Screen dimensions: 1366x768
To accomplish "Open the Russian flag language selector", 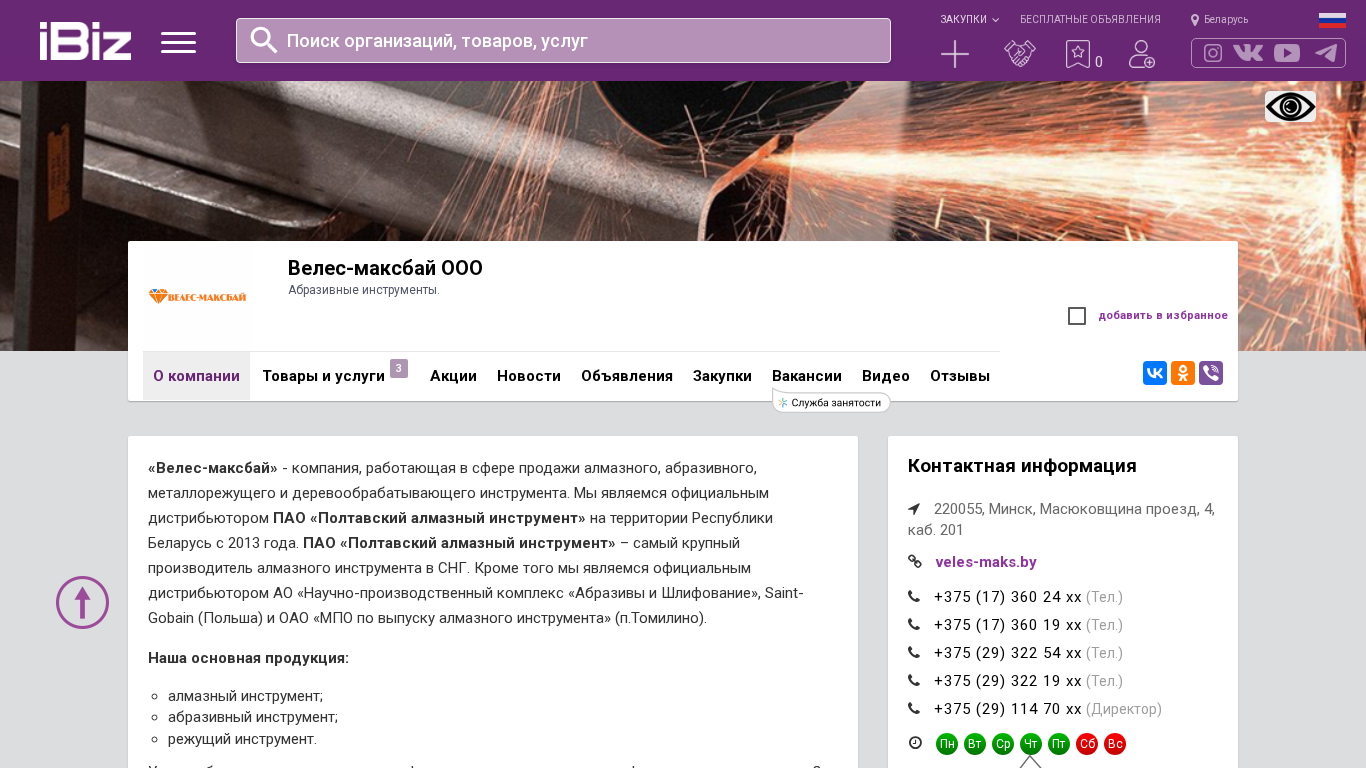I will [1332, 20].
